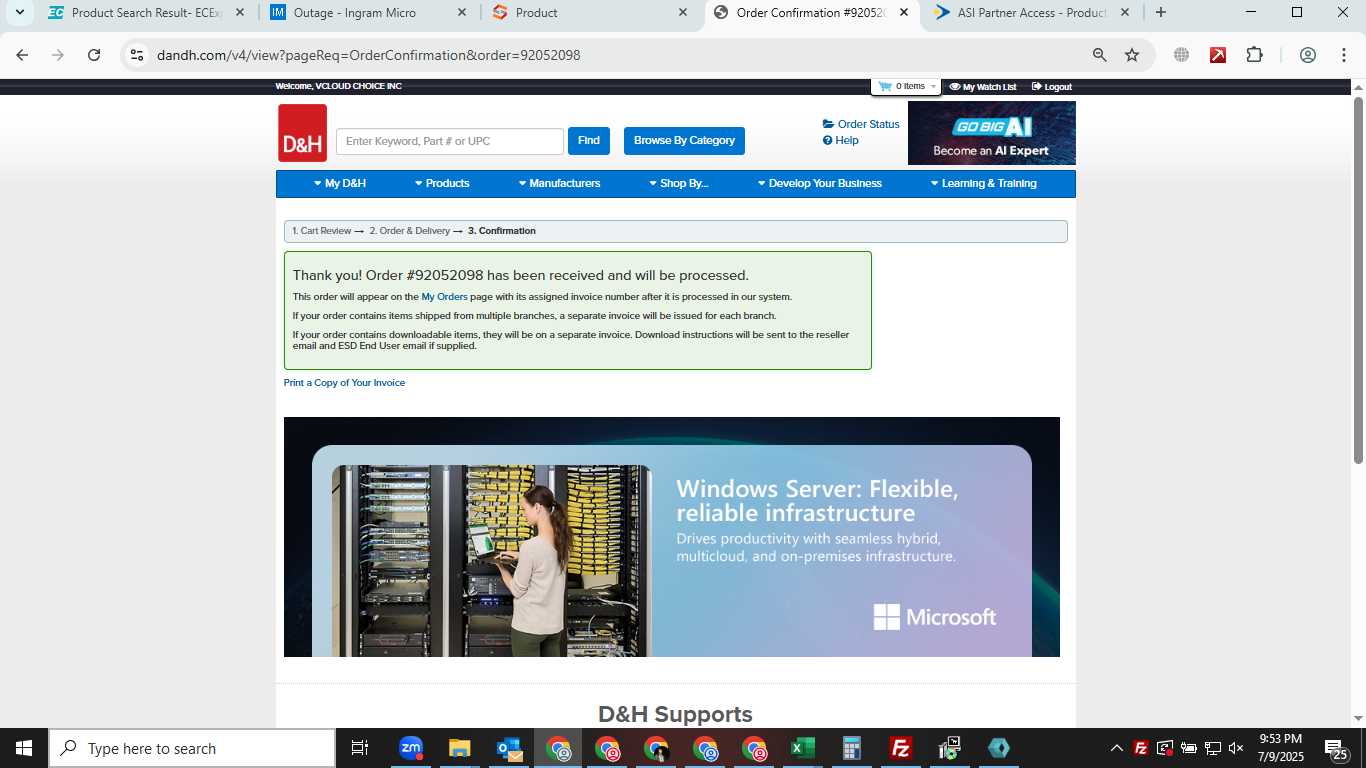Open File Explorer from the taskbar
The width and height of the screenshot is (1366, 768).
point(459,748)
